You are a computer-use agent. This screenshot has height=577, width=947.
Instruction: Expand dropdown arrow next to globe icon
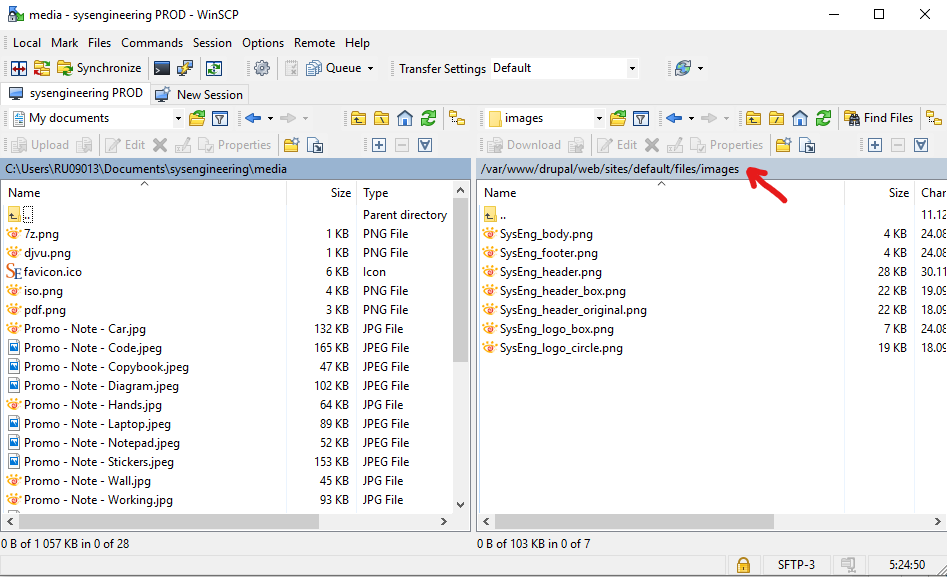point(700,68)
